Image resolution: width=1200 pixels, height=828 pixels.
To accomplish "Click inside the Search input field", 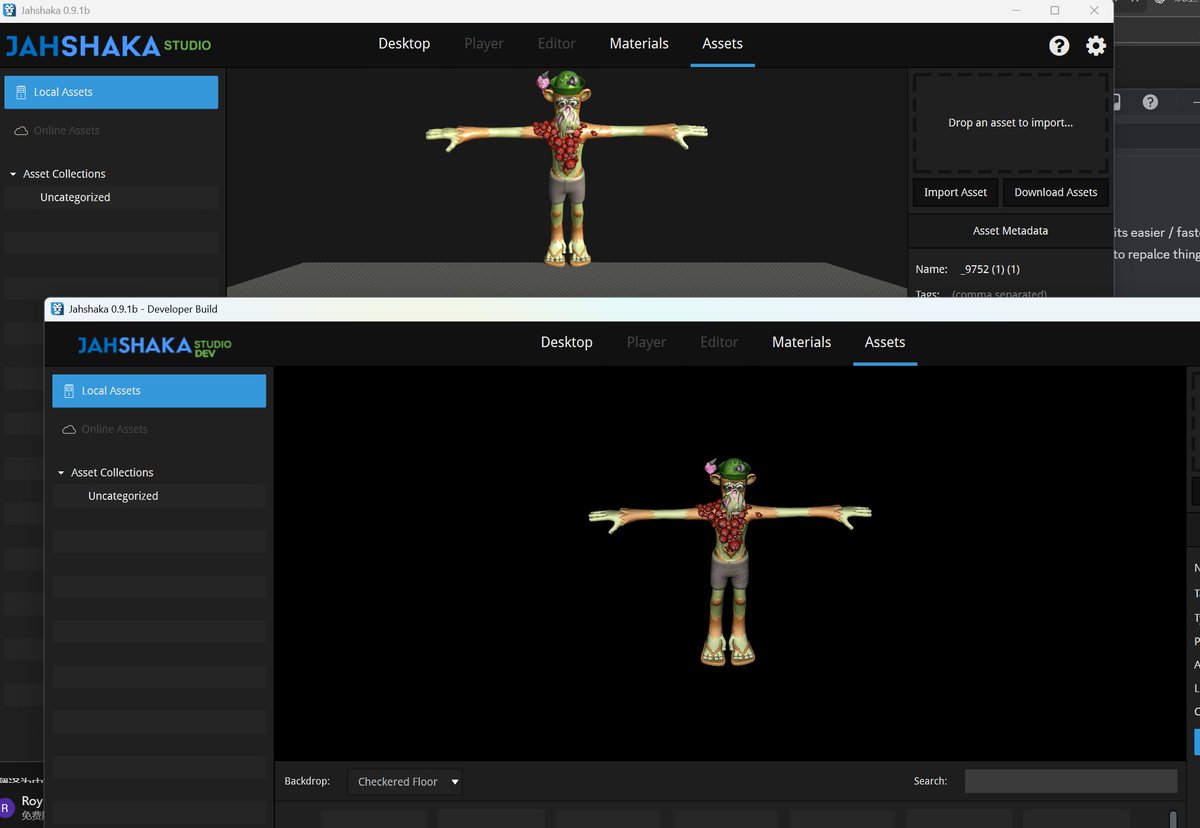I will click(x=1070, y=780).
